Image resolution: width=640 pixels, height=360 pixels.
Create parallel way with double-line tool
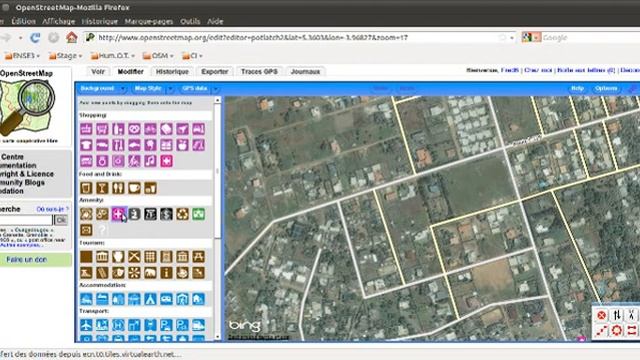[632, 330]
